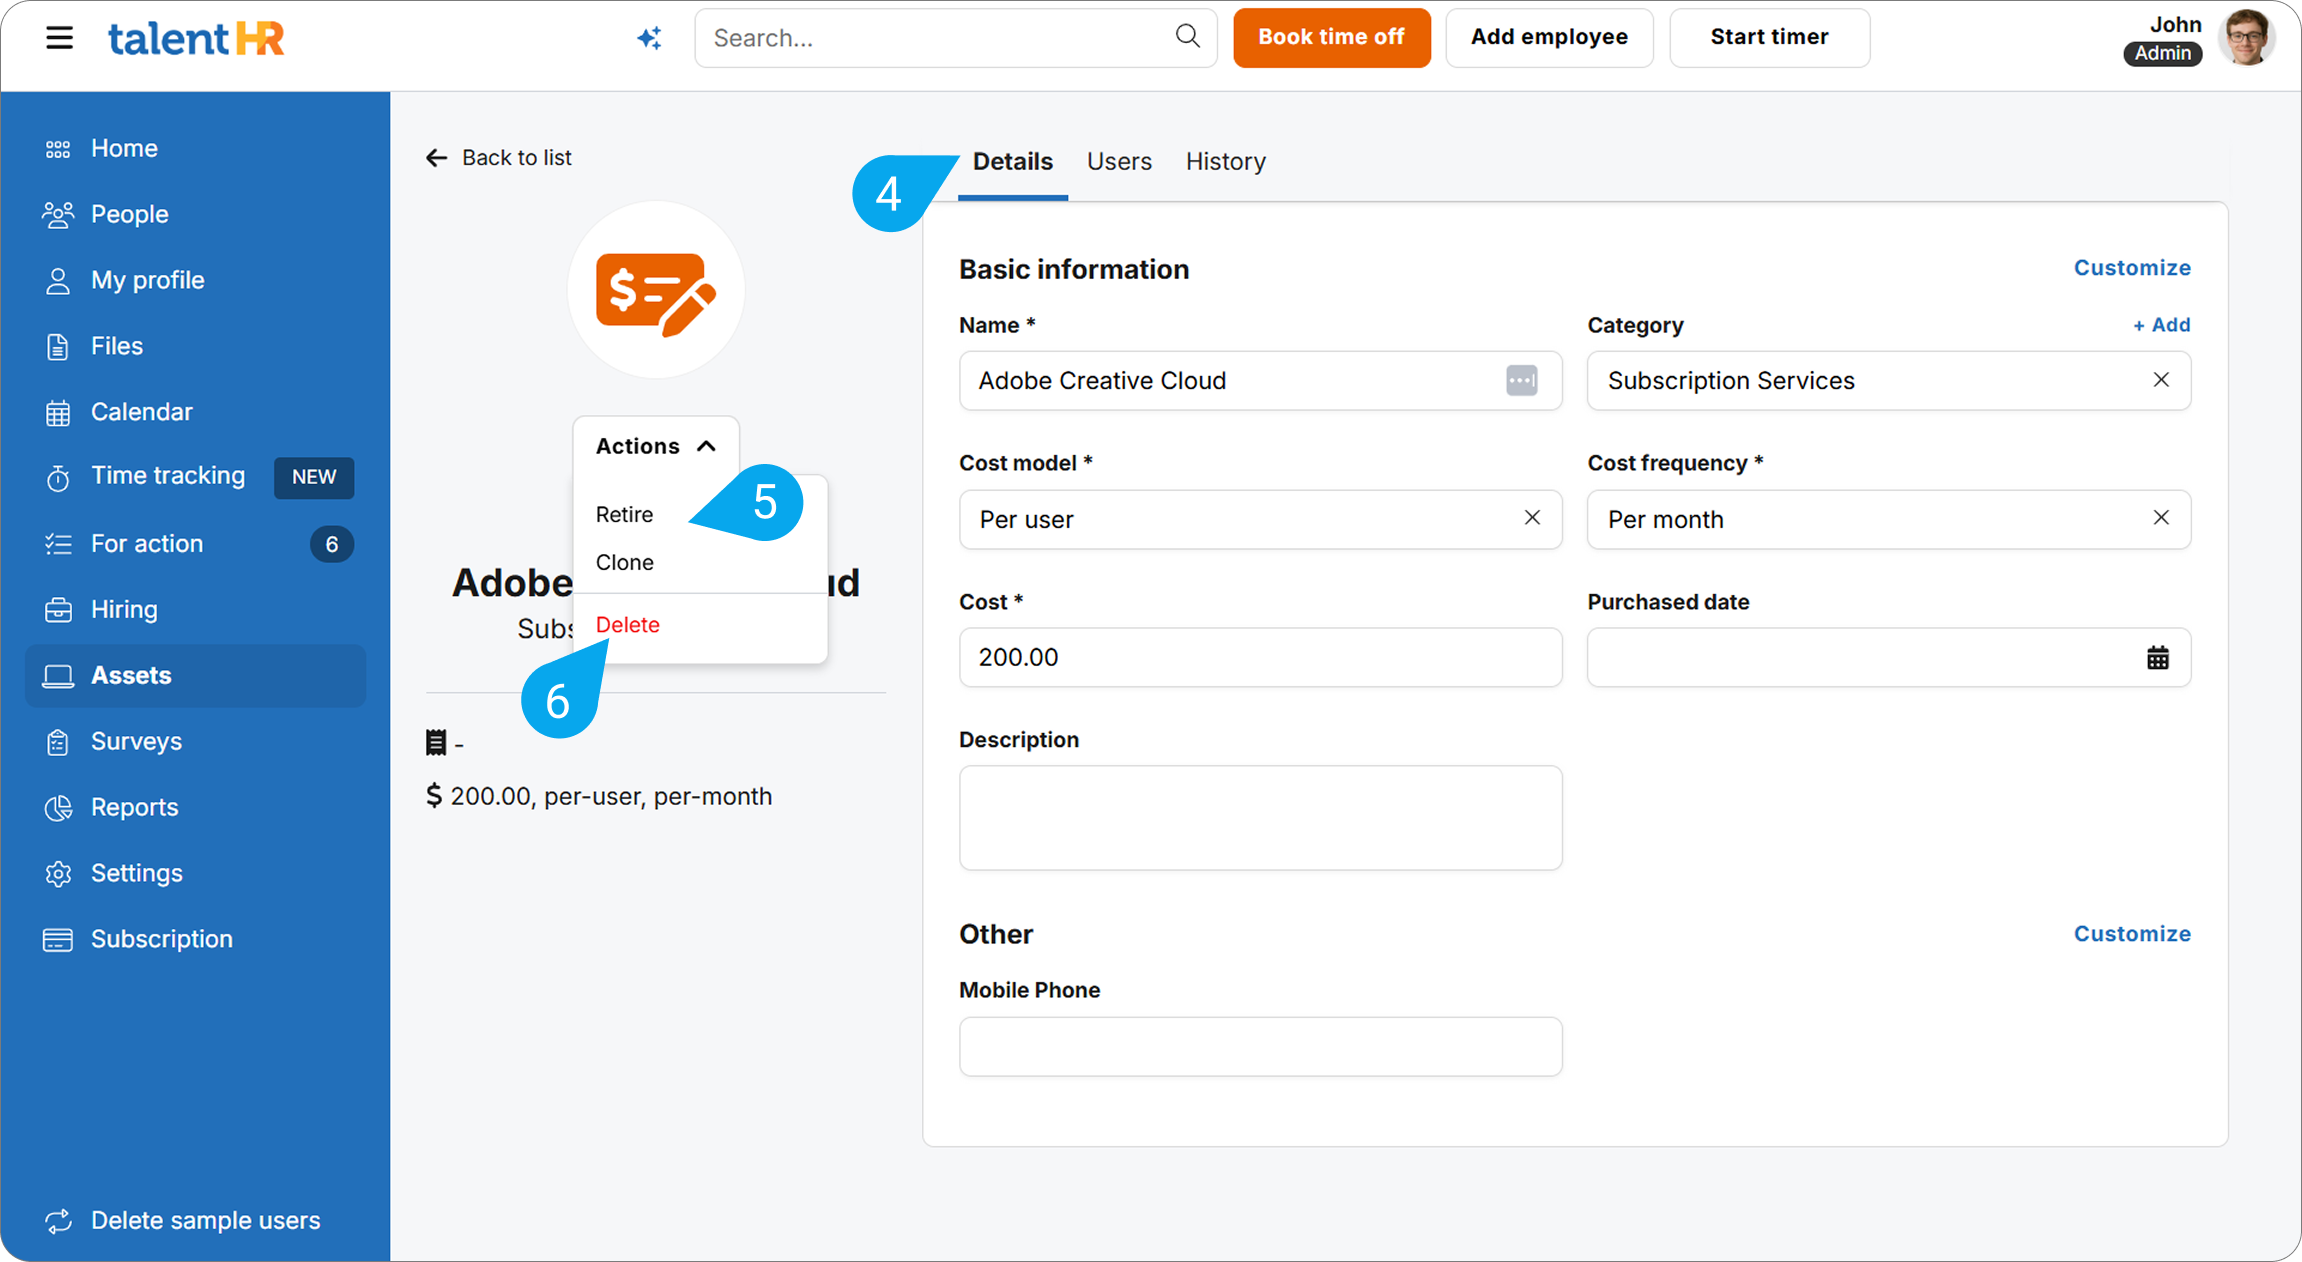Select Delete from Actions menu
The image size is (2302, 1262).
coord(627,625)
